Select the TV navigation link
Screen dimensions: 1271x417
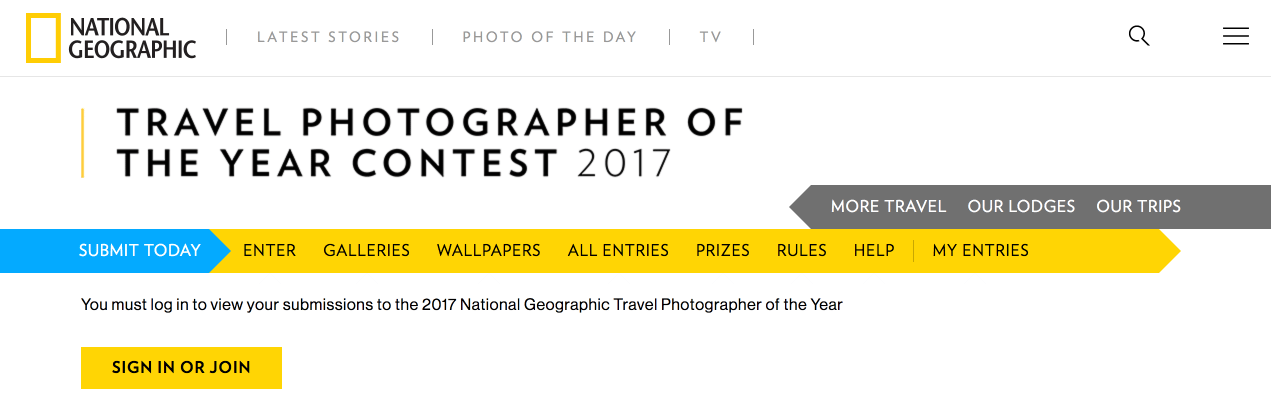point(710,37)
